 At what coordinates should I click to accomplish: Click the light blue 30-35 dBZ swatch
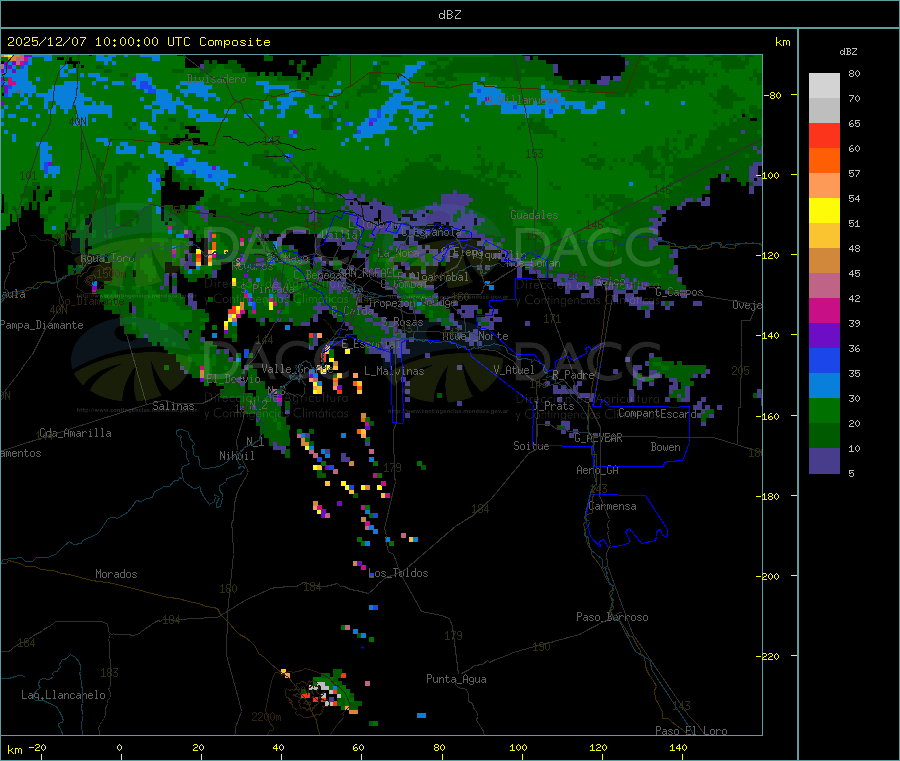pyautogui.click(x=824, y=386)
